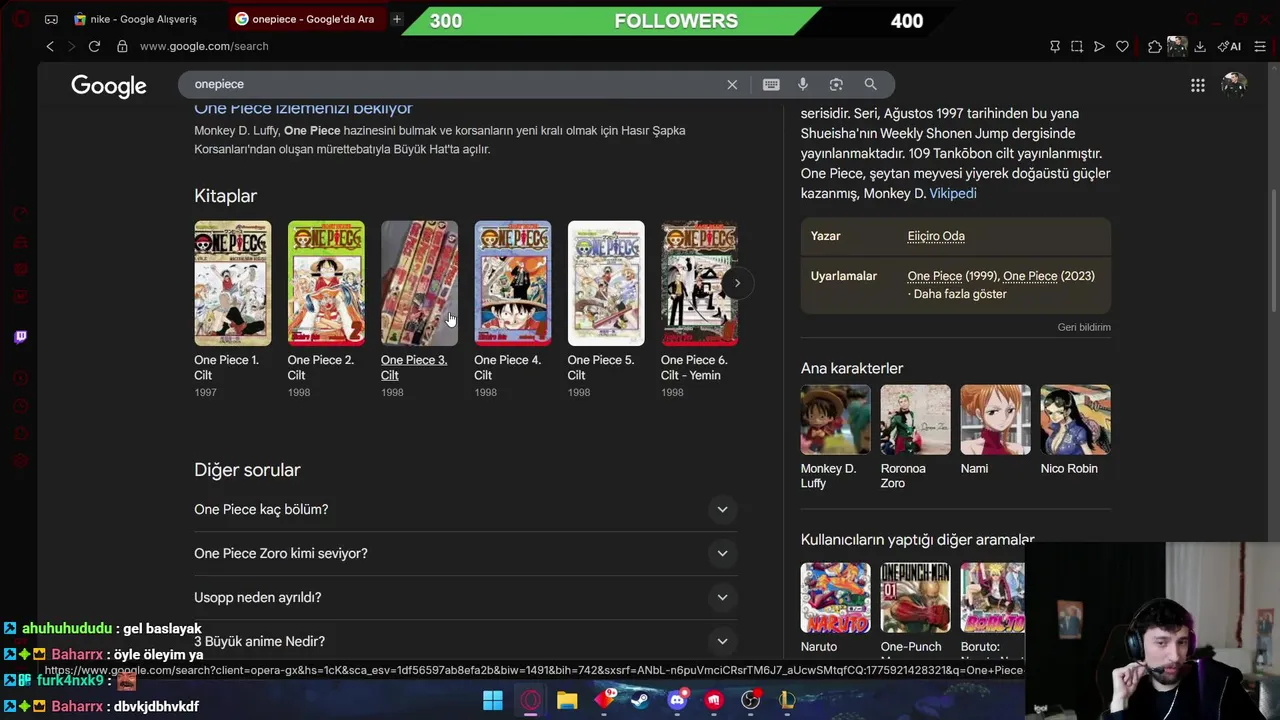Screen dimensions: 1280x720
Task: Open the Vikipedi link
Action: click(x=953, y=194)
